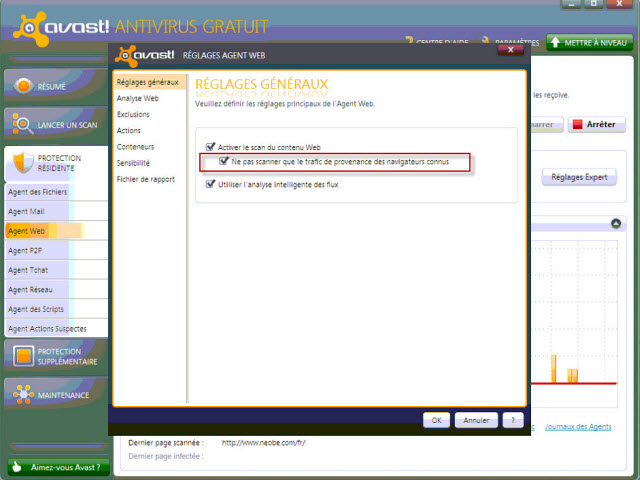This screenshot has height=480, width=640.
Task: Click the Réglages Généraux orange heading
Action: point(262,84)
